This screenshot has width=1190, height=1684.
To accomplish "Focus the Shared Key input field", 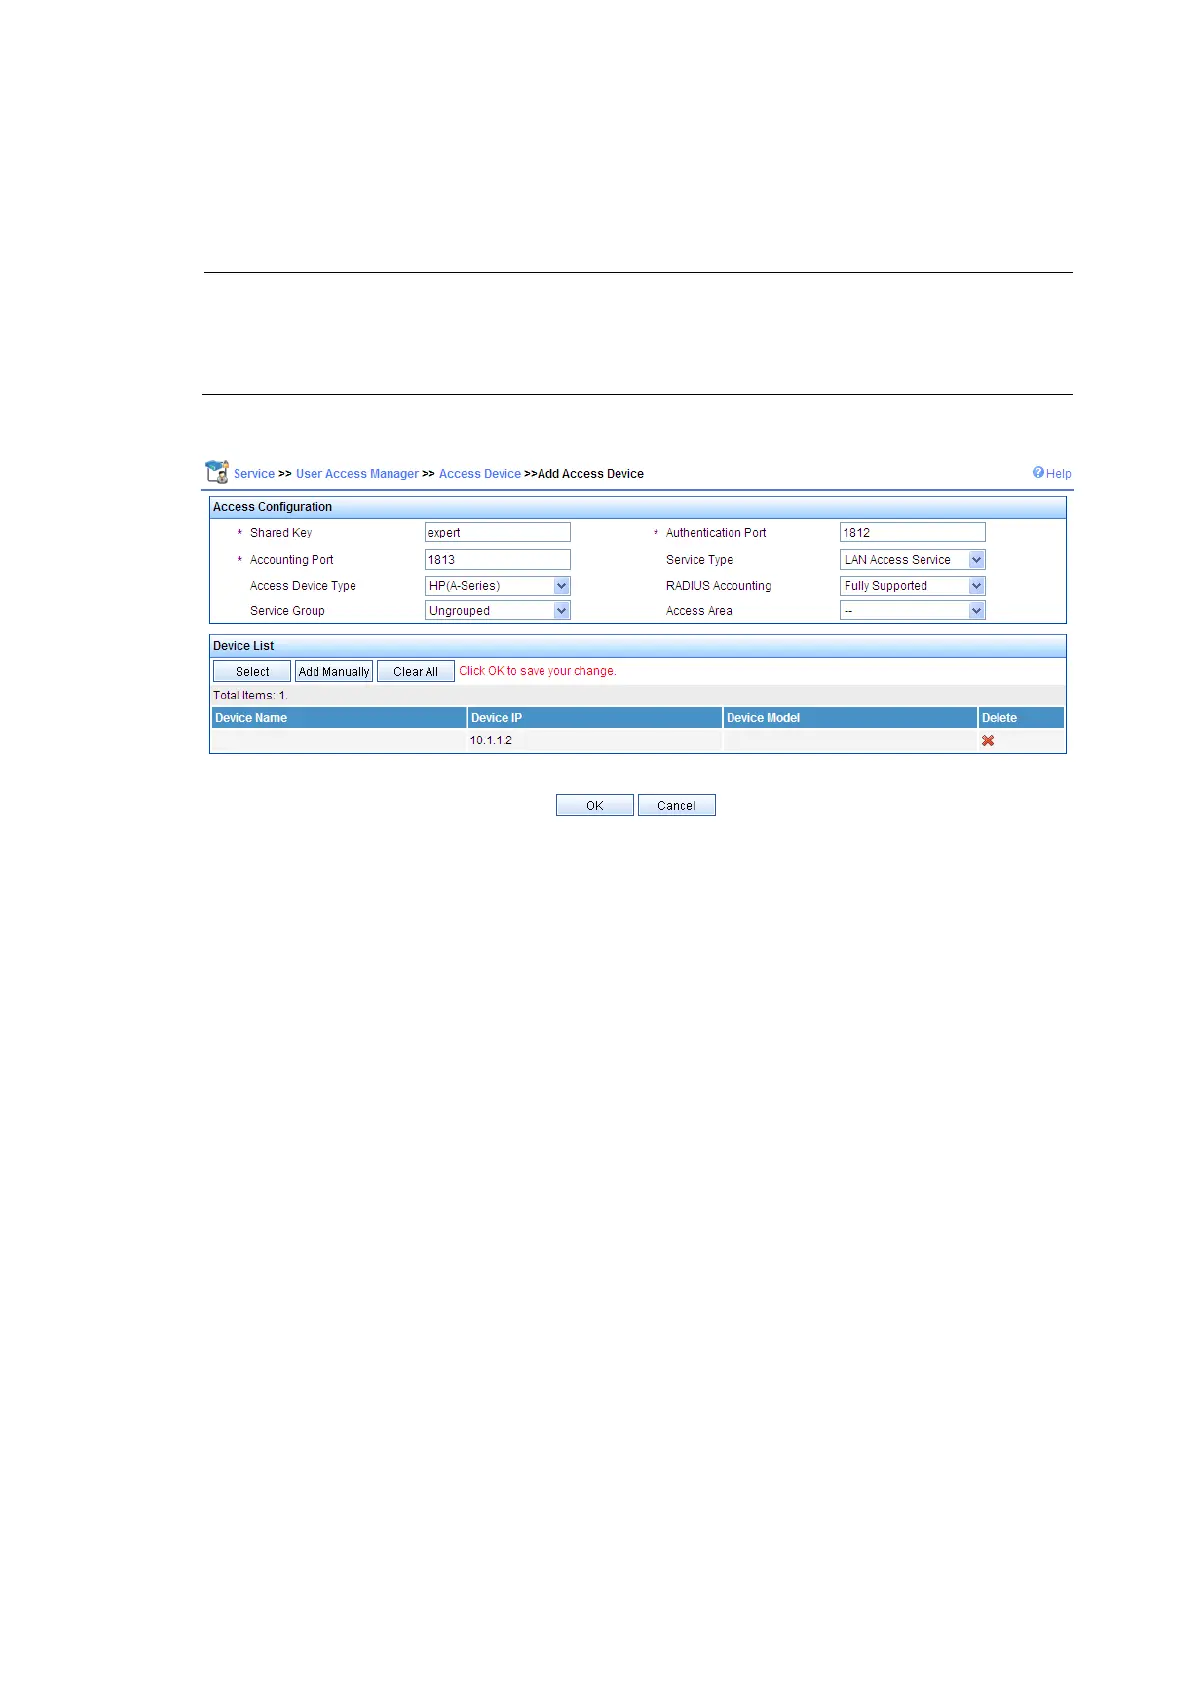I will pos(498,532).
